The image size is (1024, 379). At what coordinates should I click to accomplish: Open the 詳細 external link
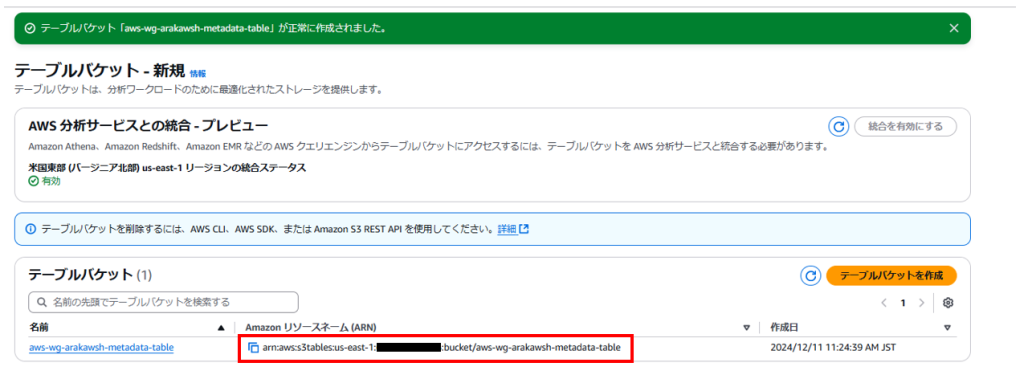(x=513, y=229)
